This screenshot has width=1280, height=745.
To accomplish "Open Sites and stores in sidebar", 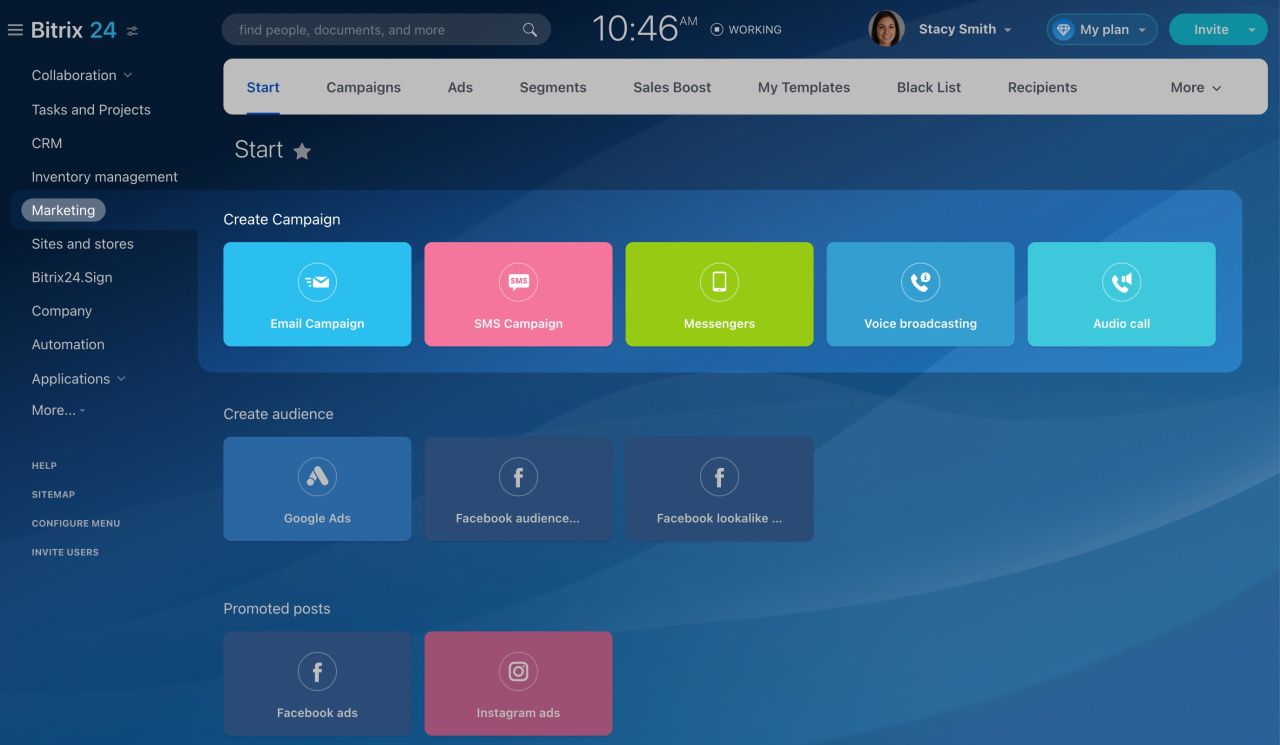I will 82,244.
